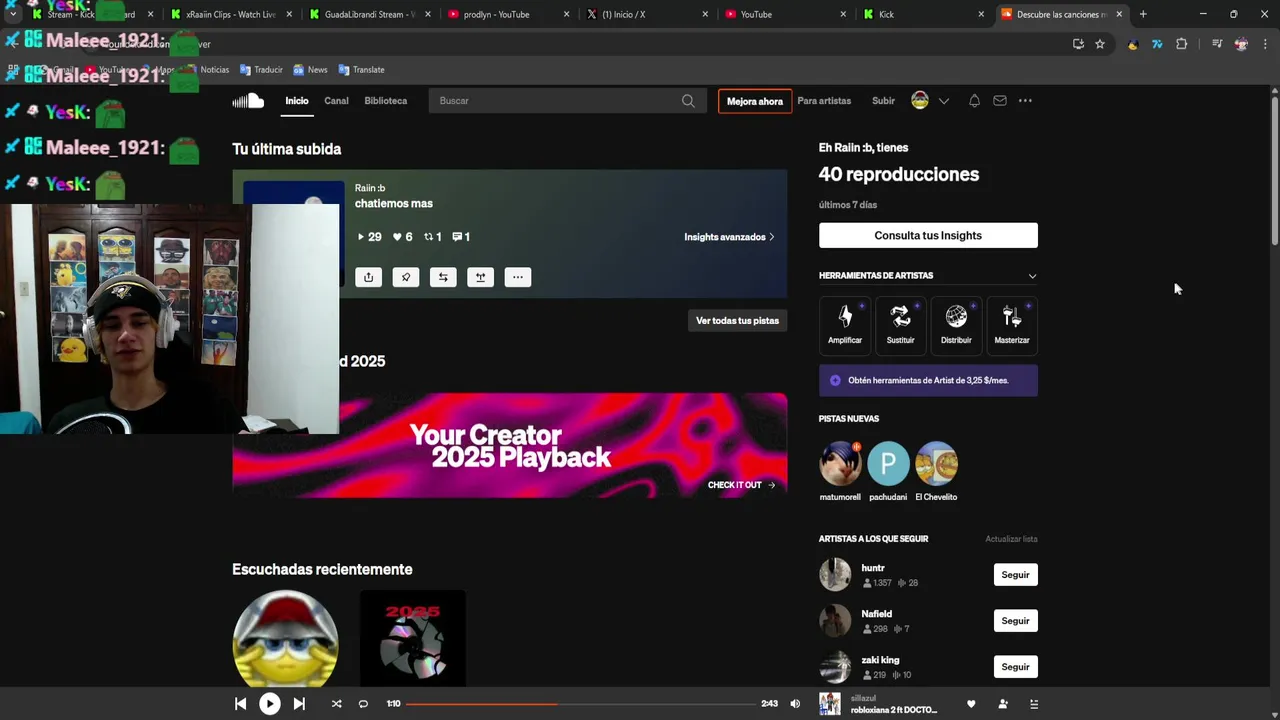The height and width of the screenshot is (720, 1280).
Task: Open the header more-options ellipsis
Action: pos(1025,101)
